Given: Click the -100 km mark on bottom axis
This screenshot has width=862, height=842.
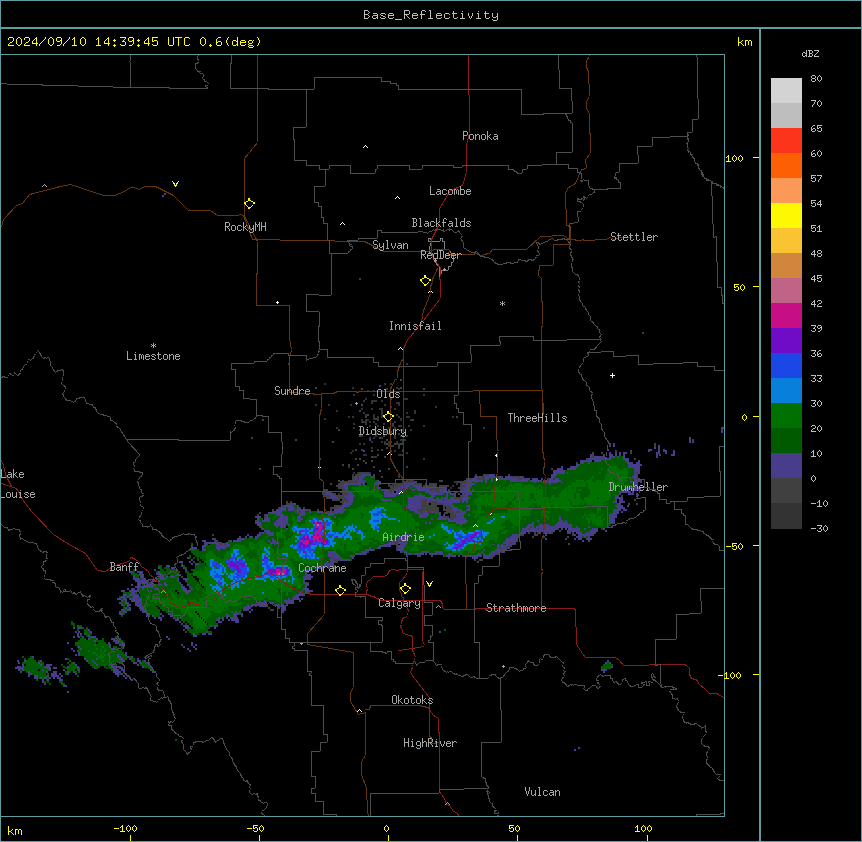Looking at the screenshot, I should (x=125, y=828).
